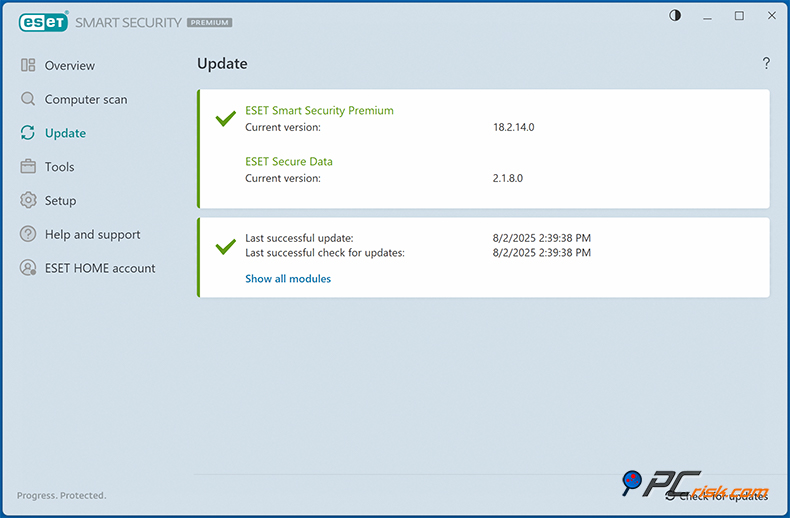The height and width of the screenshot is (518, 790).
Task: Open the page help question mark
Action: pyautogui.click(x=766, y=64)
